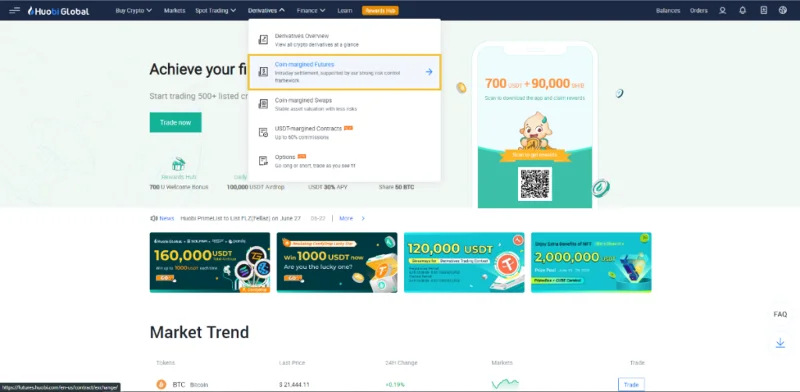The width and height of the screenshot is (800, 392).
Task: Click the Rewards Hub gift icon
Action: tap(179, 164)
